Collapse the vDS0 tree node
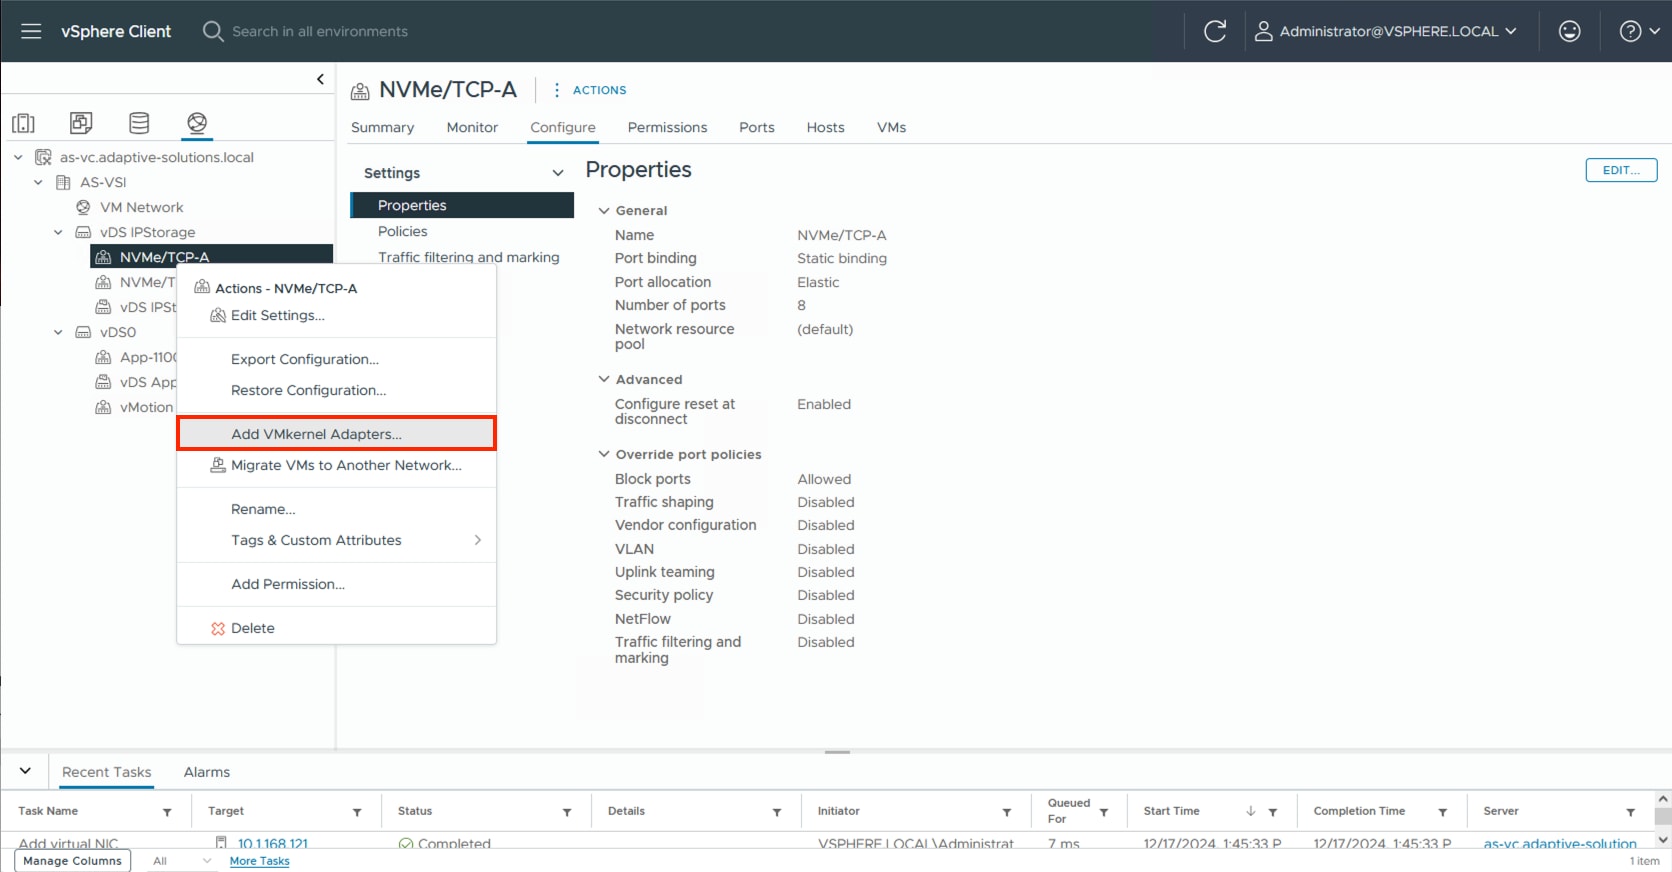Image resolution: width=1672 pixels, height=872 pixels. [58, 332]
